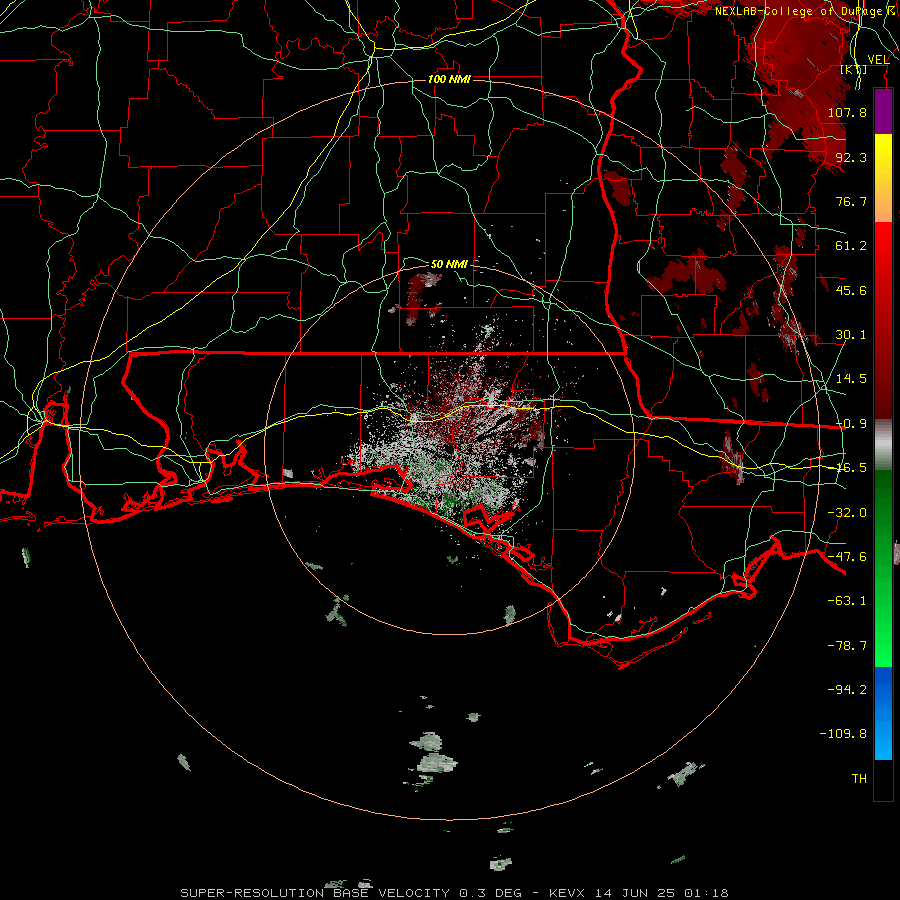Click the -32.0 value on velocity scale

click(847, 513)
